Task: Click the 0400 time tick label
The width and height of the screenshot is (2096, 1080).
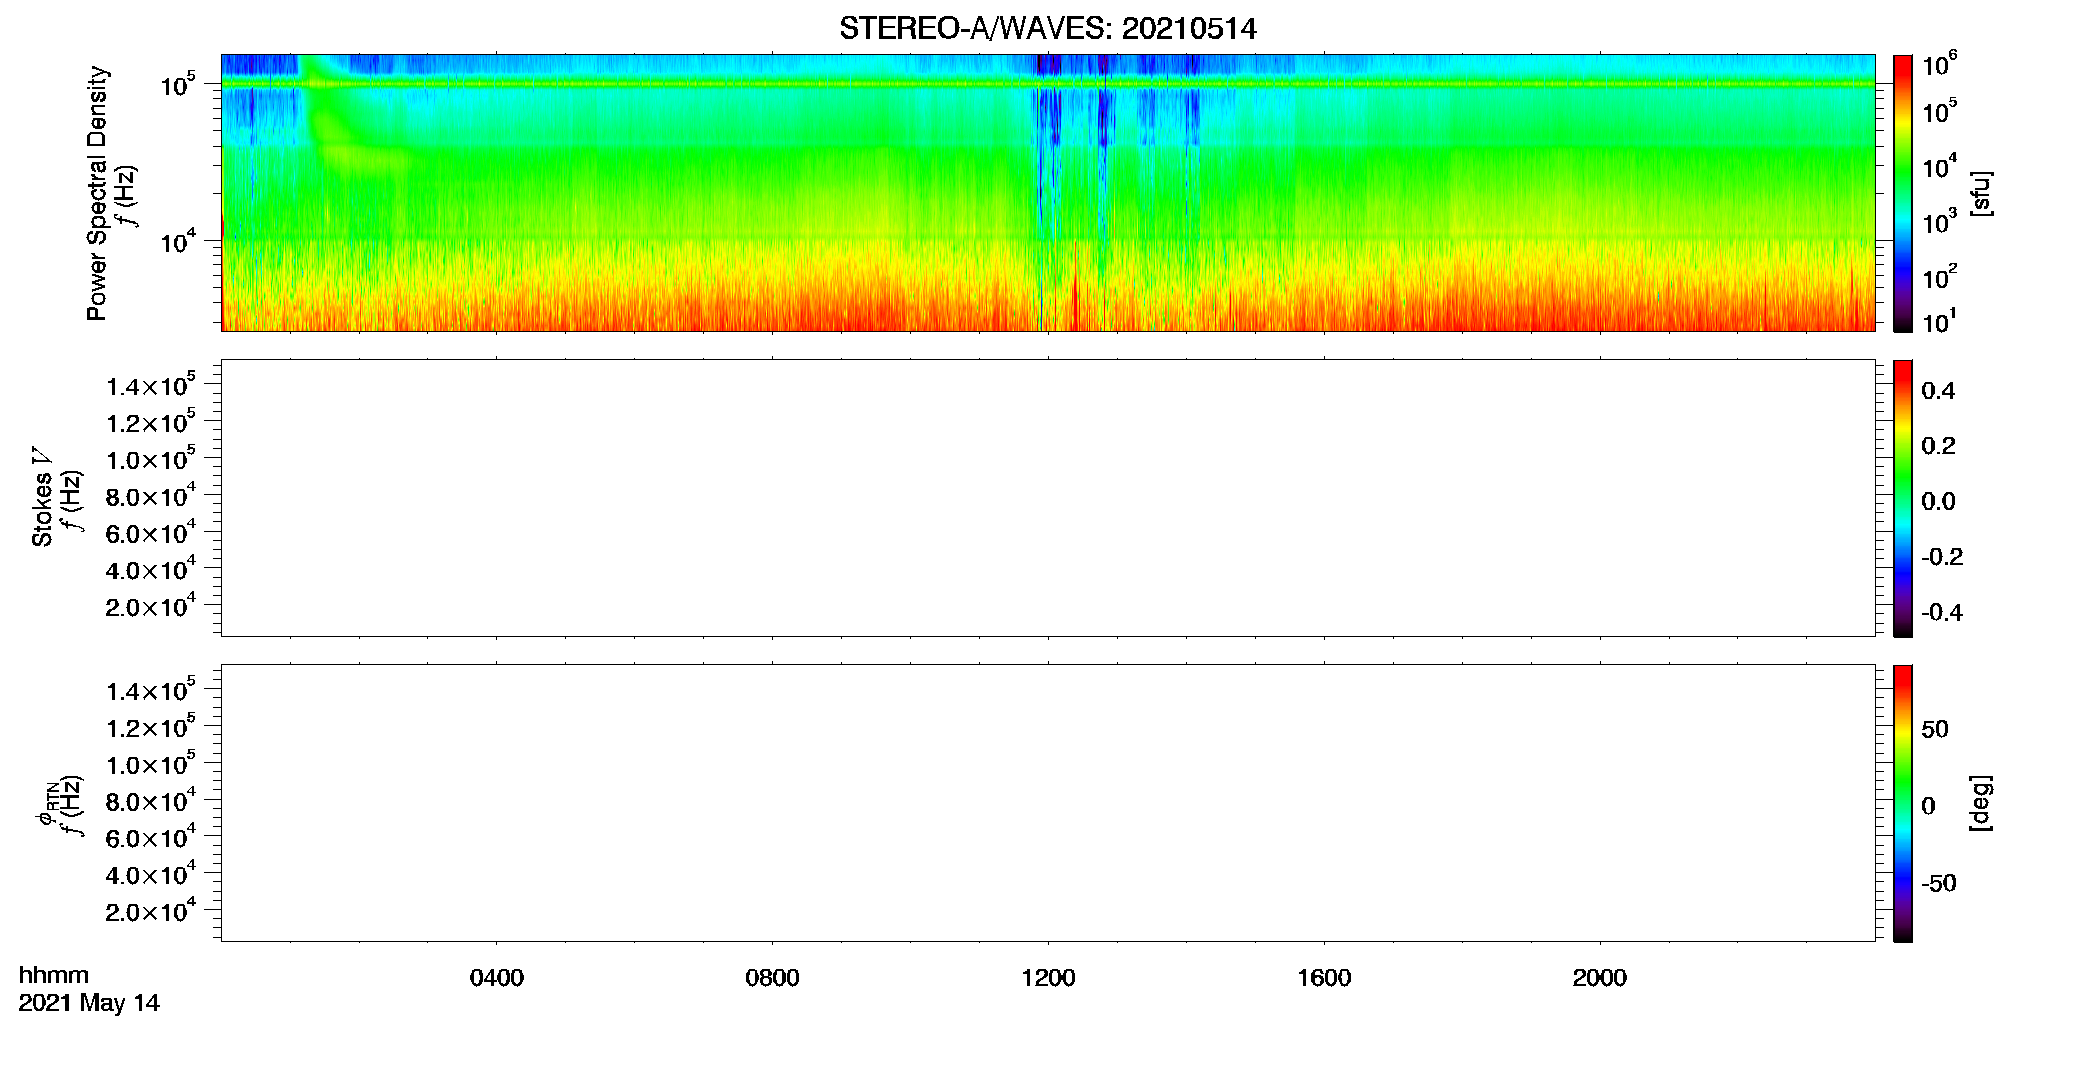Action: click(x=497, y=978)
